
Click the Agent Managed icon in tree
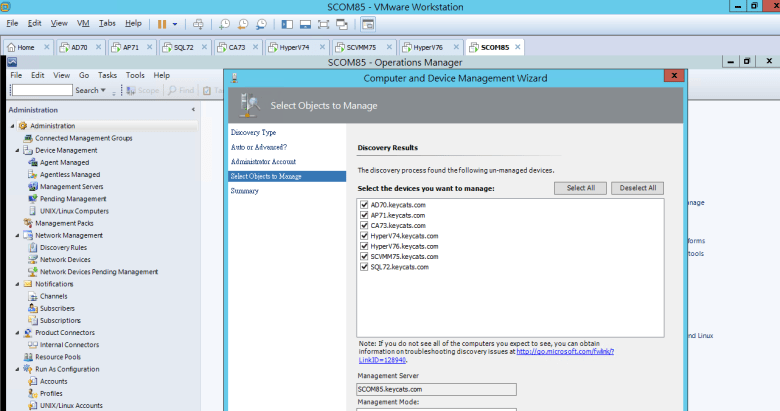33,162
